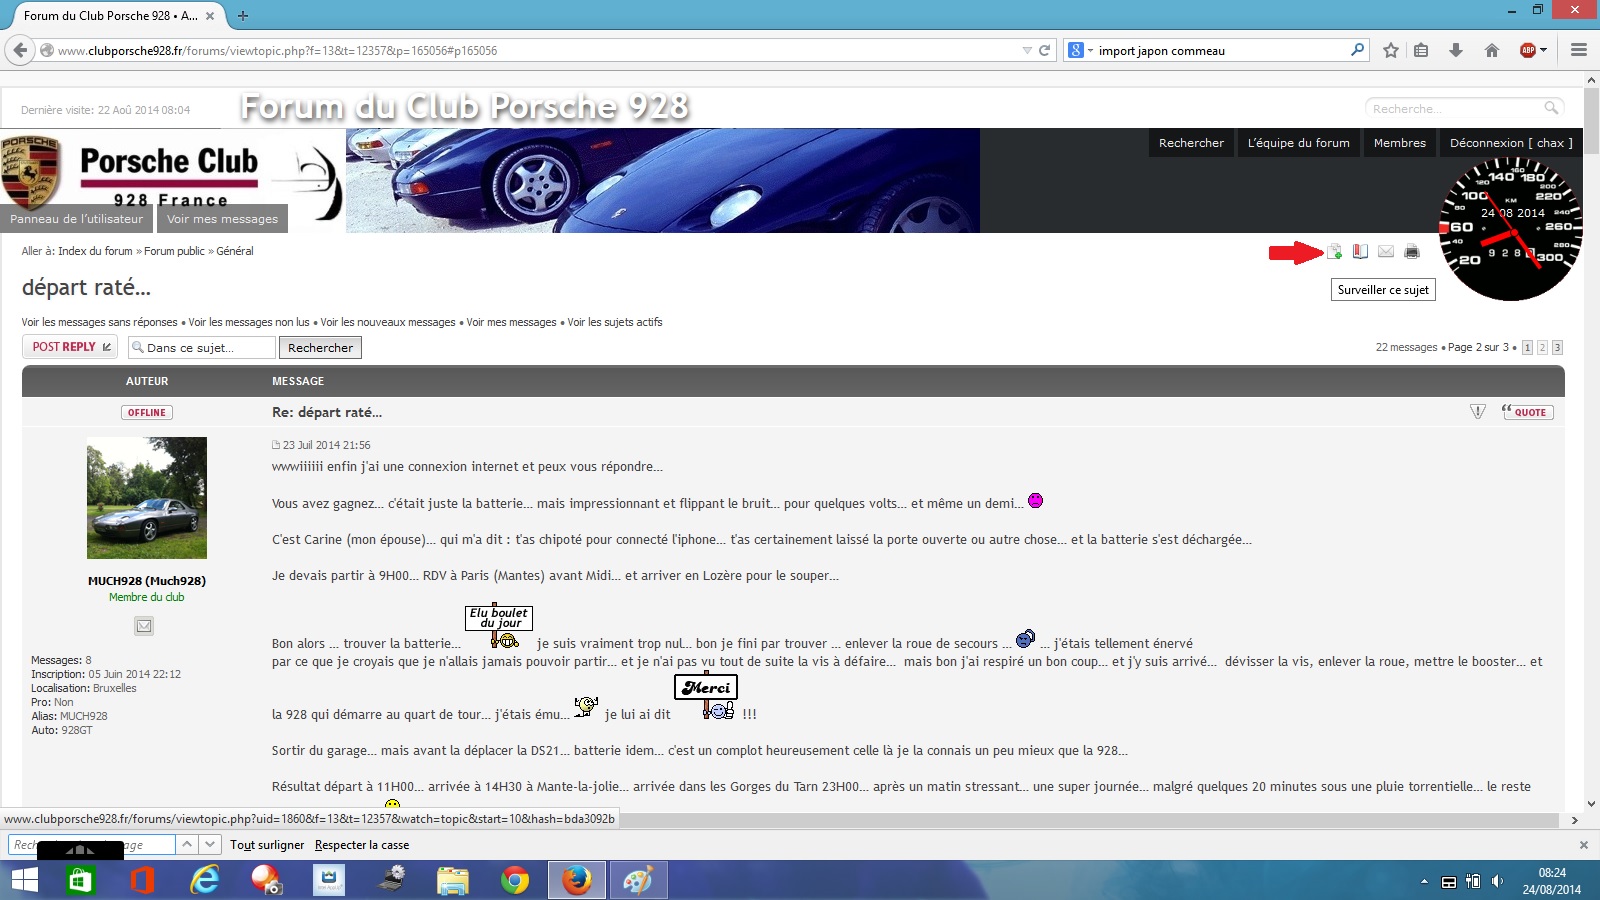Viewport: 1600px width, 900px height.
Task: Click the Dans ce sujet search field
Action: pos(202,348)
